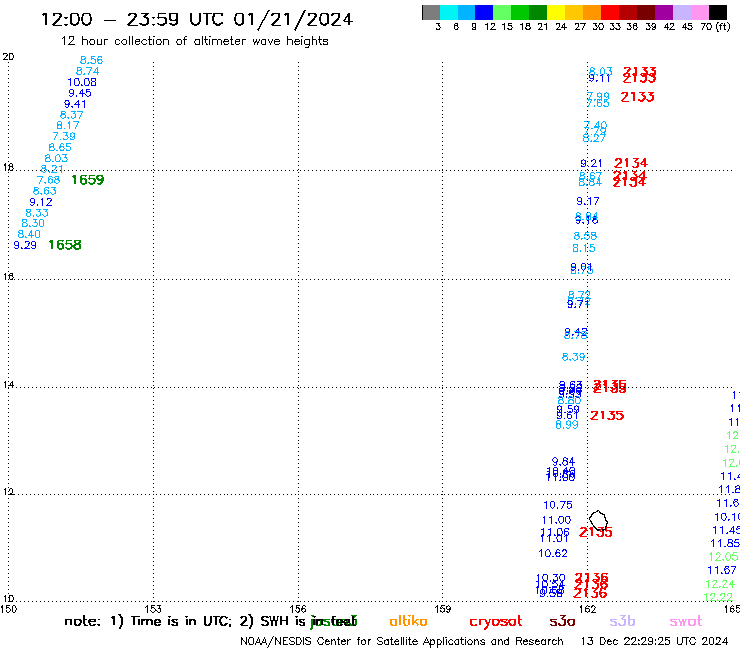Click the longitude axis label "150"

point(8,609)
